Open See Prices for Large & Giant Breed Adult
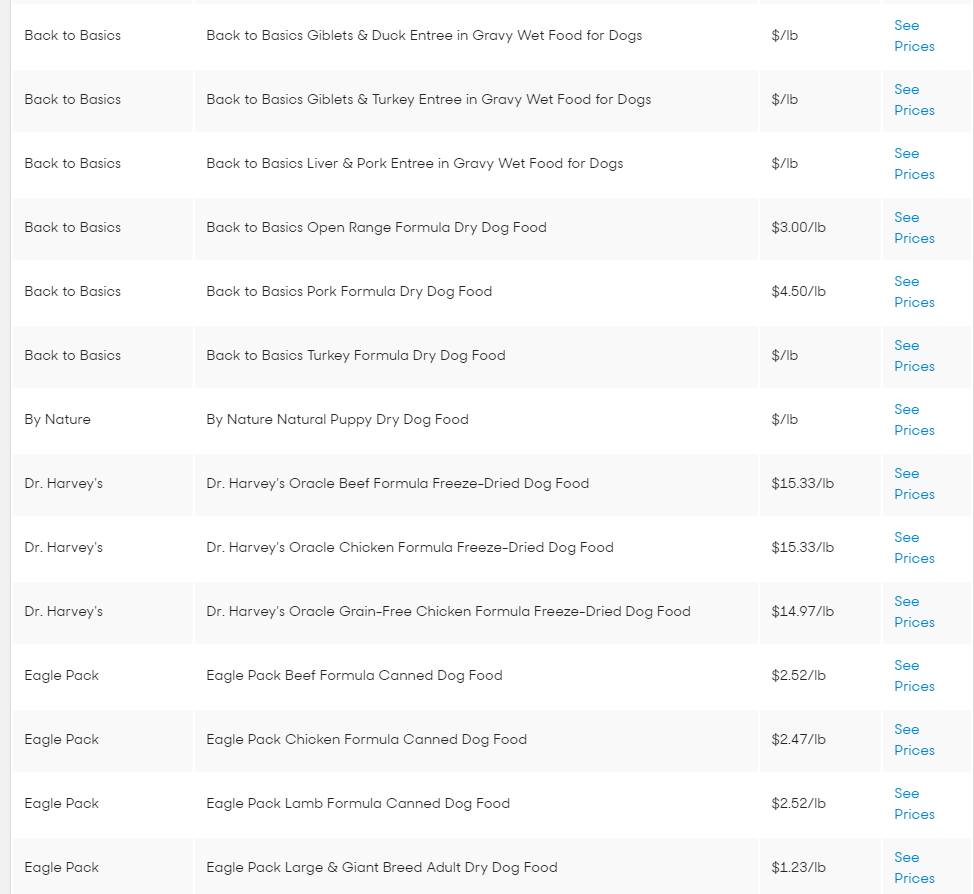Screen dimensions: 974x894 coord(914,868)
